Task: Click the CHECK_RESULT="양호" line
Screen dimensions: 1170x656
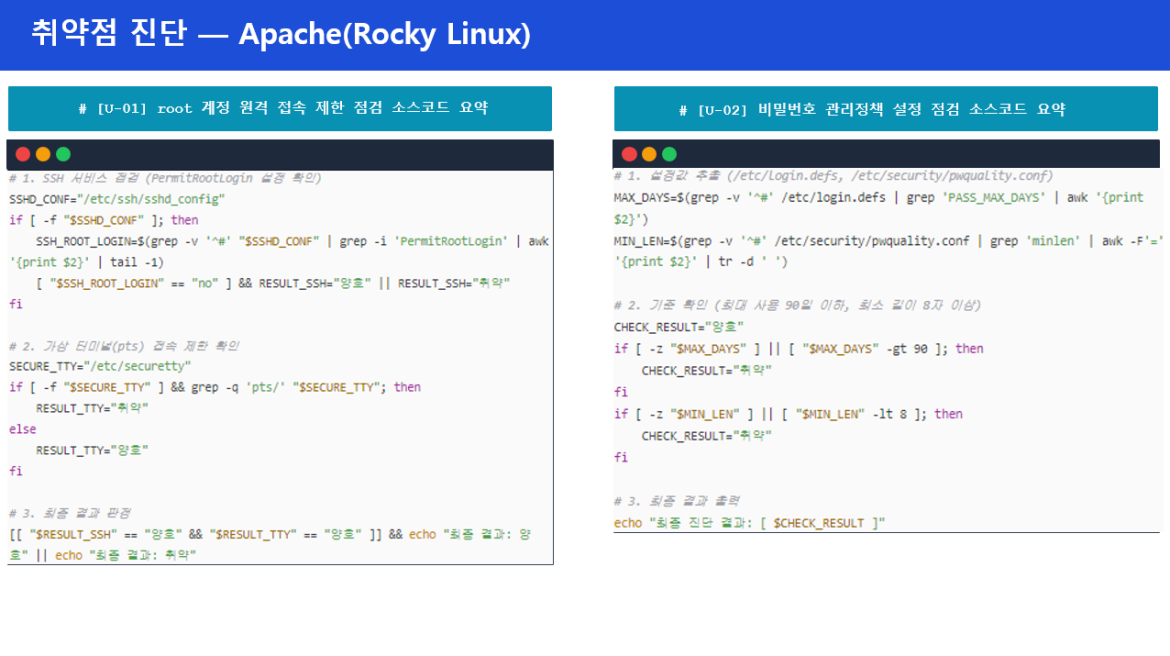Action: pos(679,327)
